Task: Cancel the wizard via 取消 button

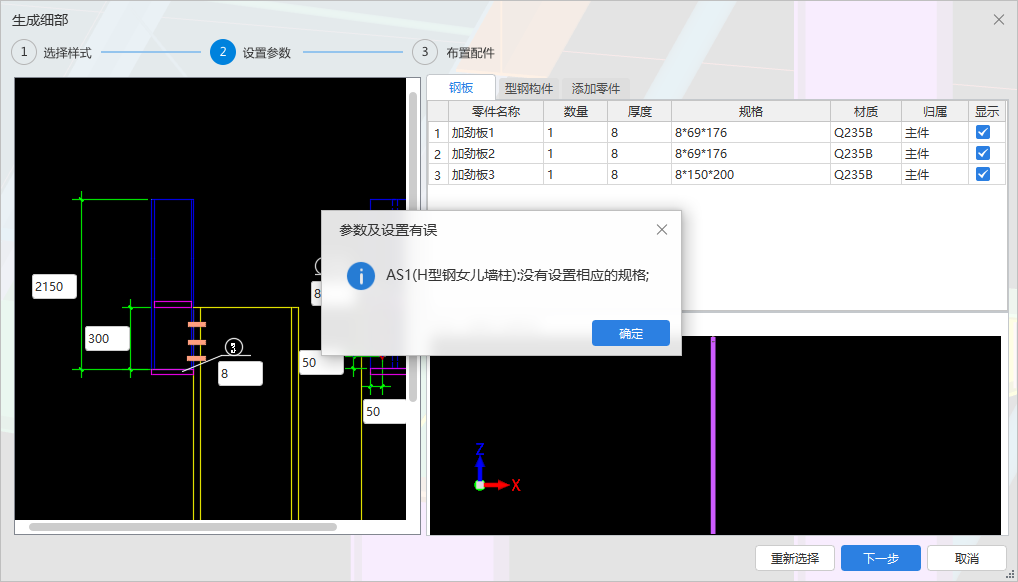Action: (965, 558)
